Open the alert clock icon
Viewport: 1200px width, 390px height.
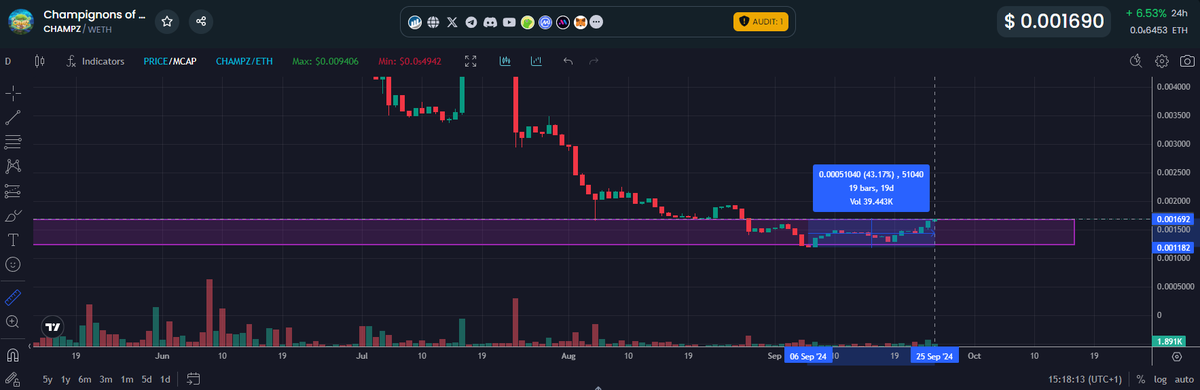tap(1135, 61)
